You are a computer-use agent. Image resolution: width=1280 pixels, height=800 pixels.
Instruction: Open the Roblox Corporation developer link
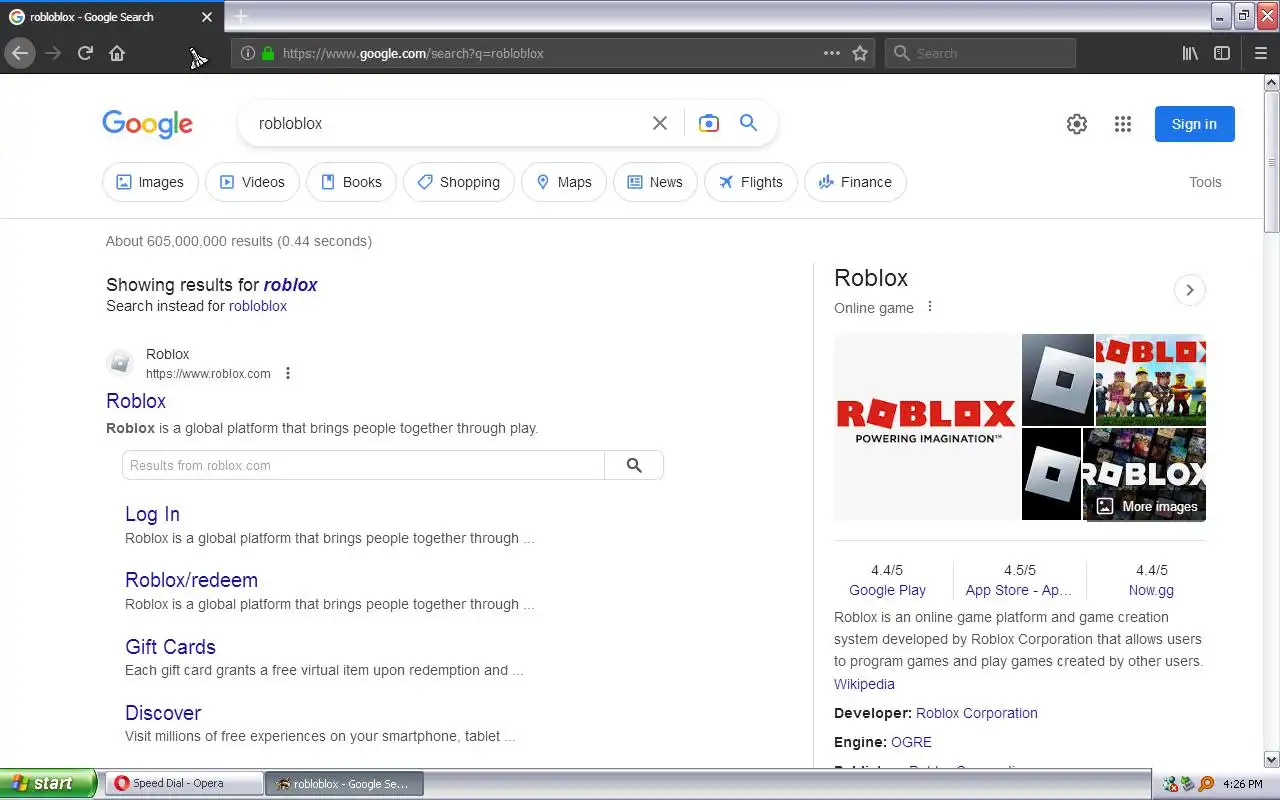pos(977,713)
